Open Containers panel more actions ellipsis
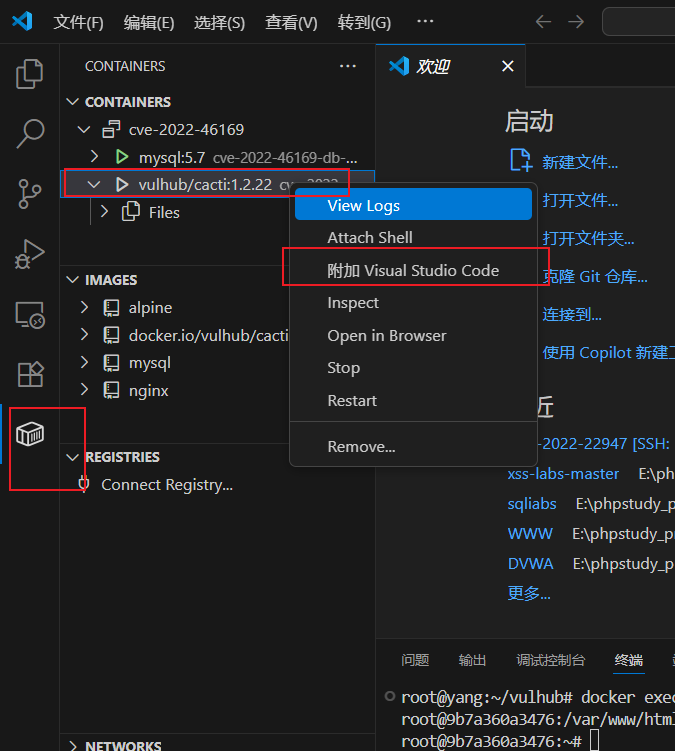The width and height of the screenshot is (675, 751). (347, 66)
